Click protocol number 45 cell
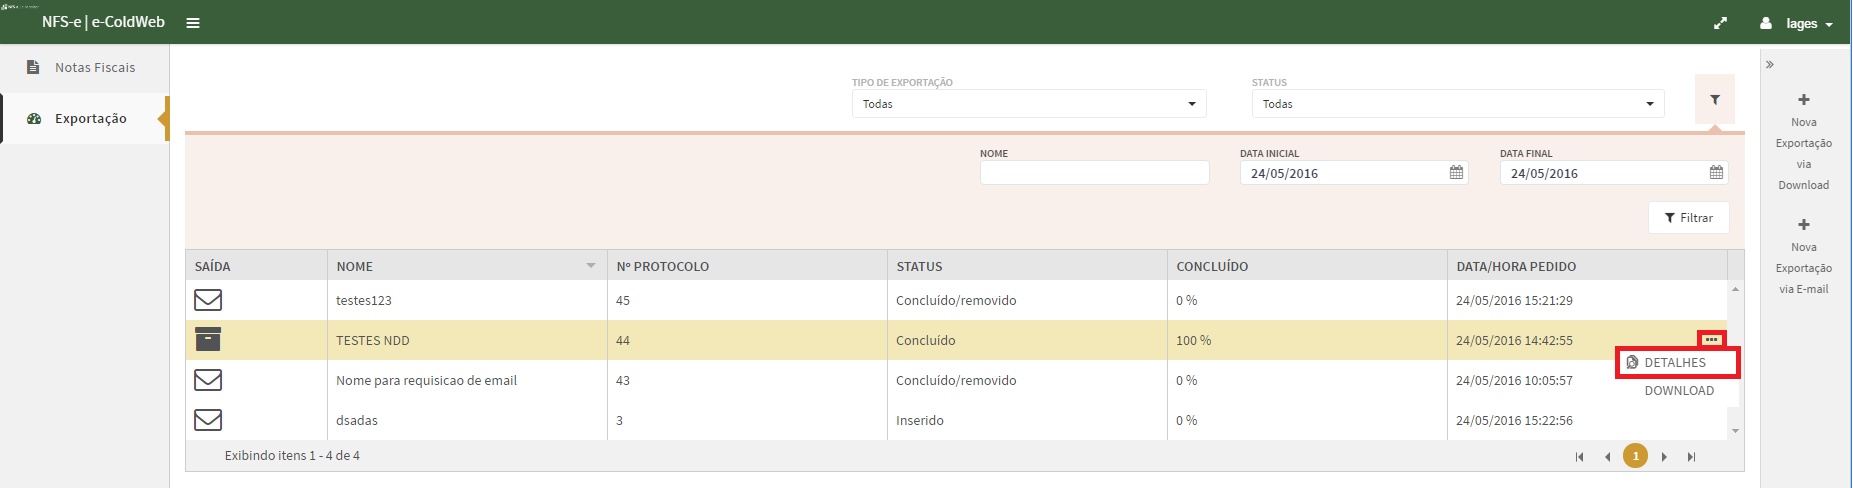The width and height of the screenshot is (1853, 488). tap(747, 300)
